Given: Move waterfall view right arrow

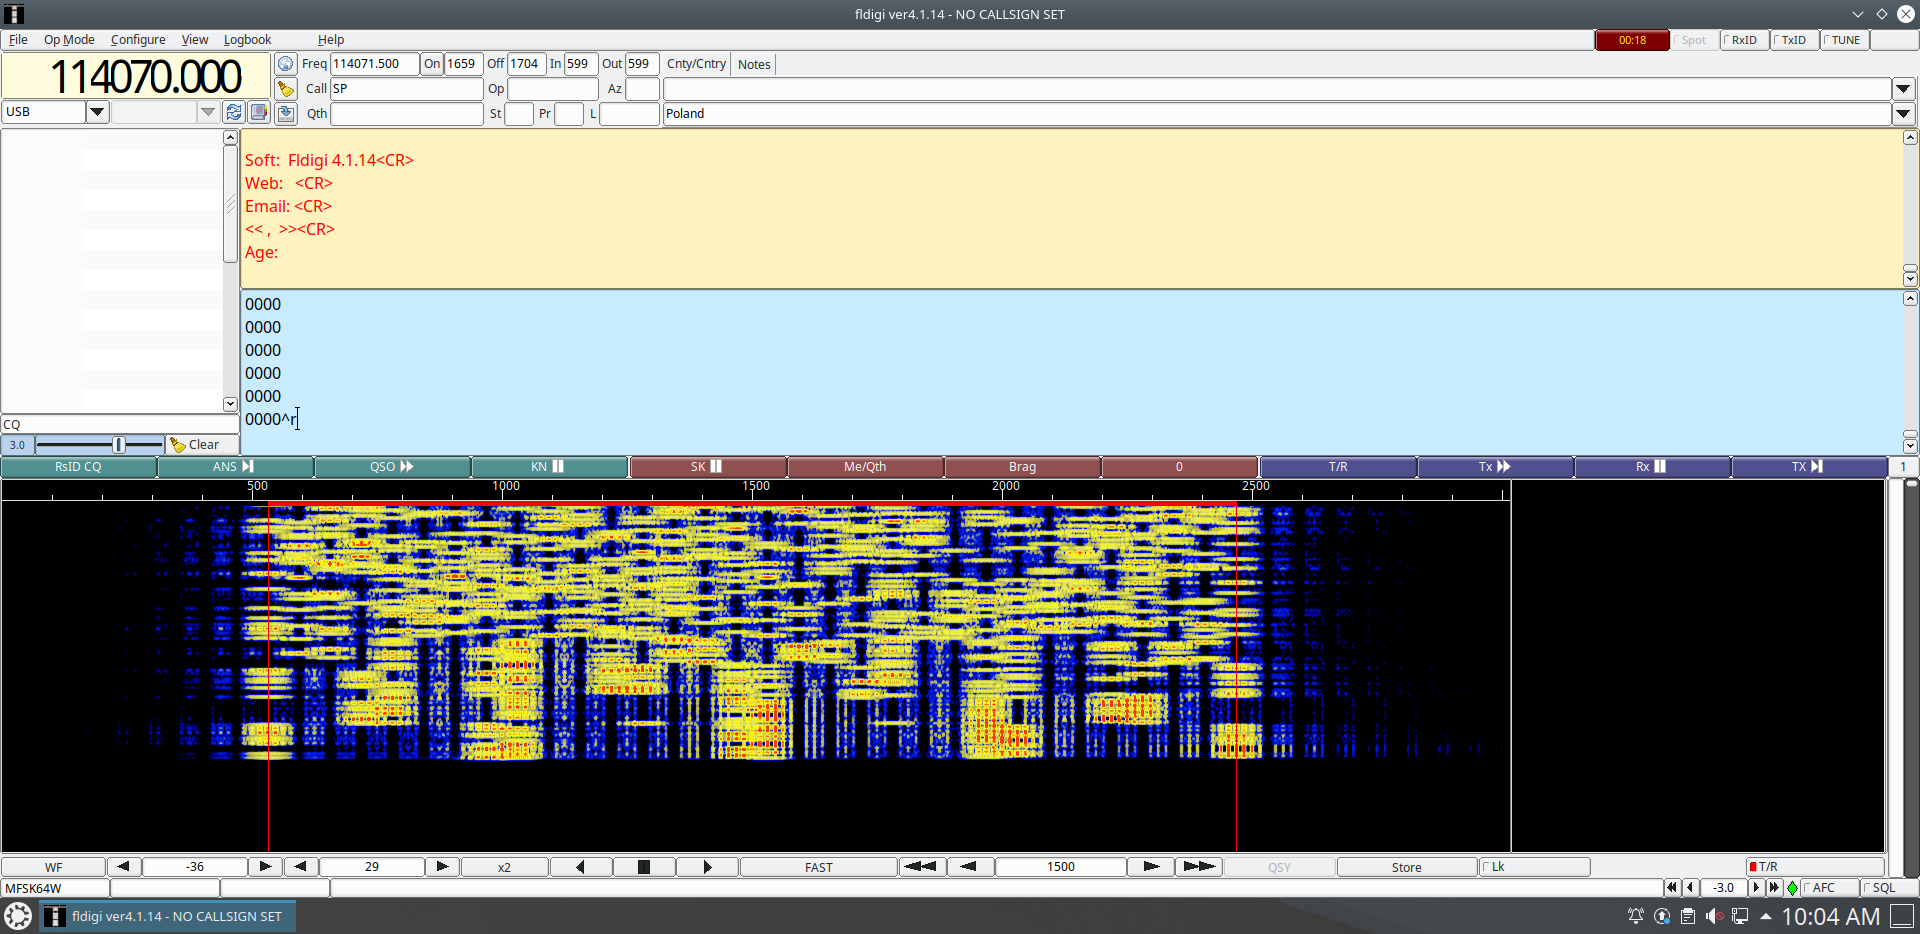Looking at the screenshot, I should point(707,867).
